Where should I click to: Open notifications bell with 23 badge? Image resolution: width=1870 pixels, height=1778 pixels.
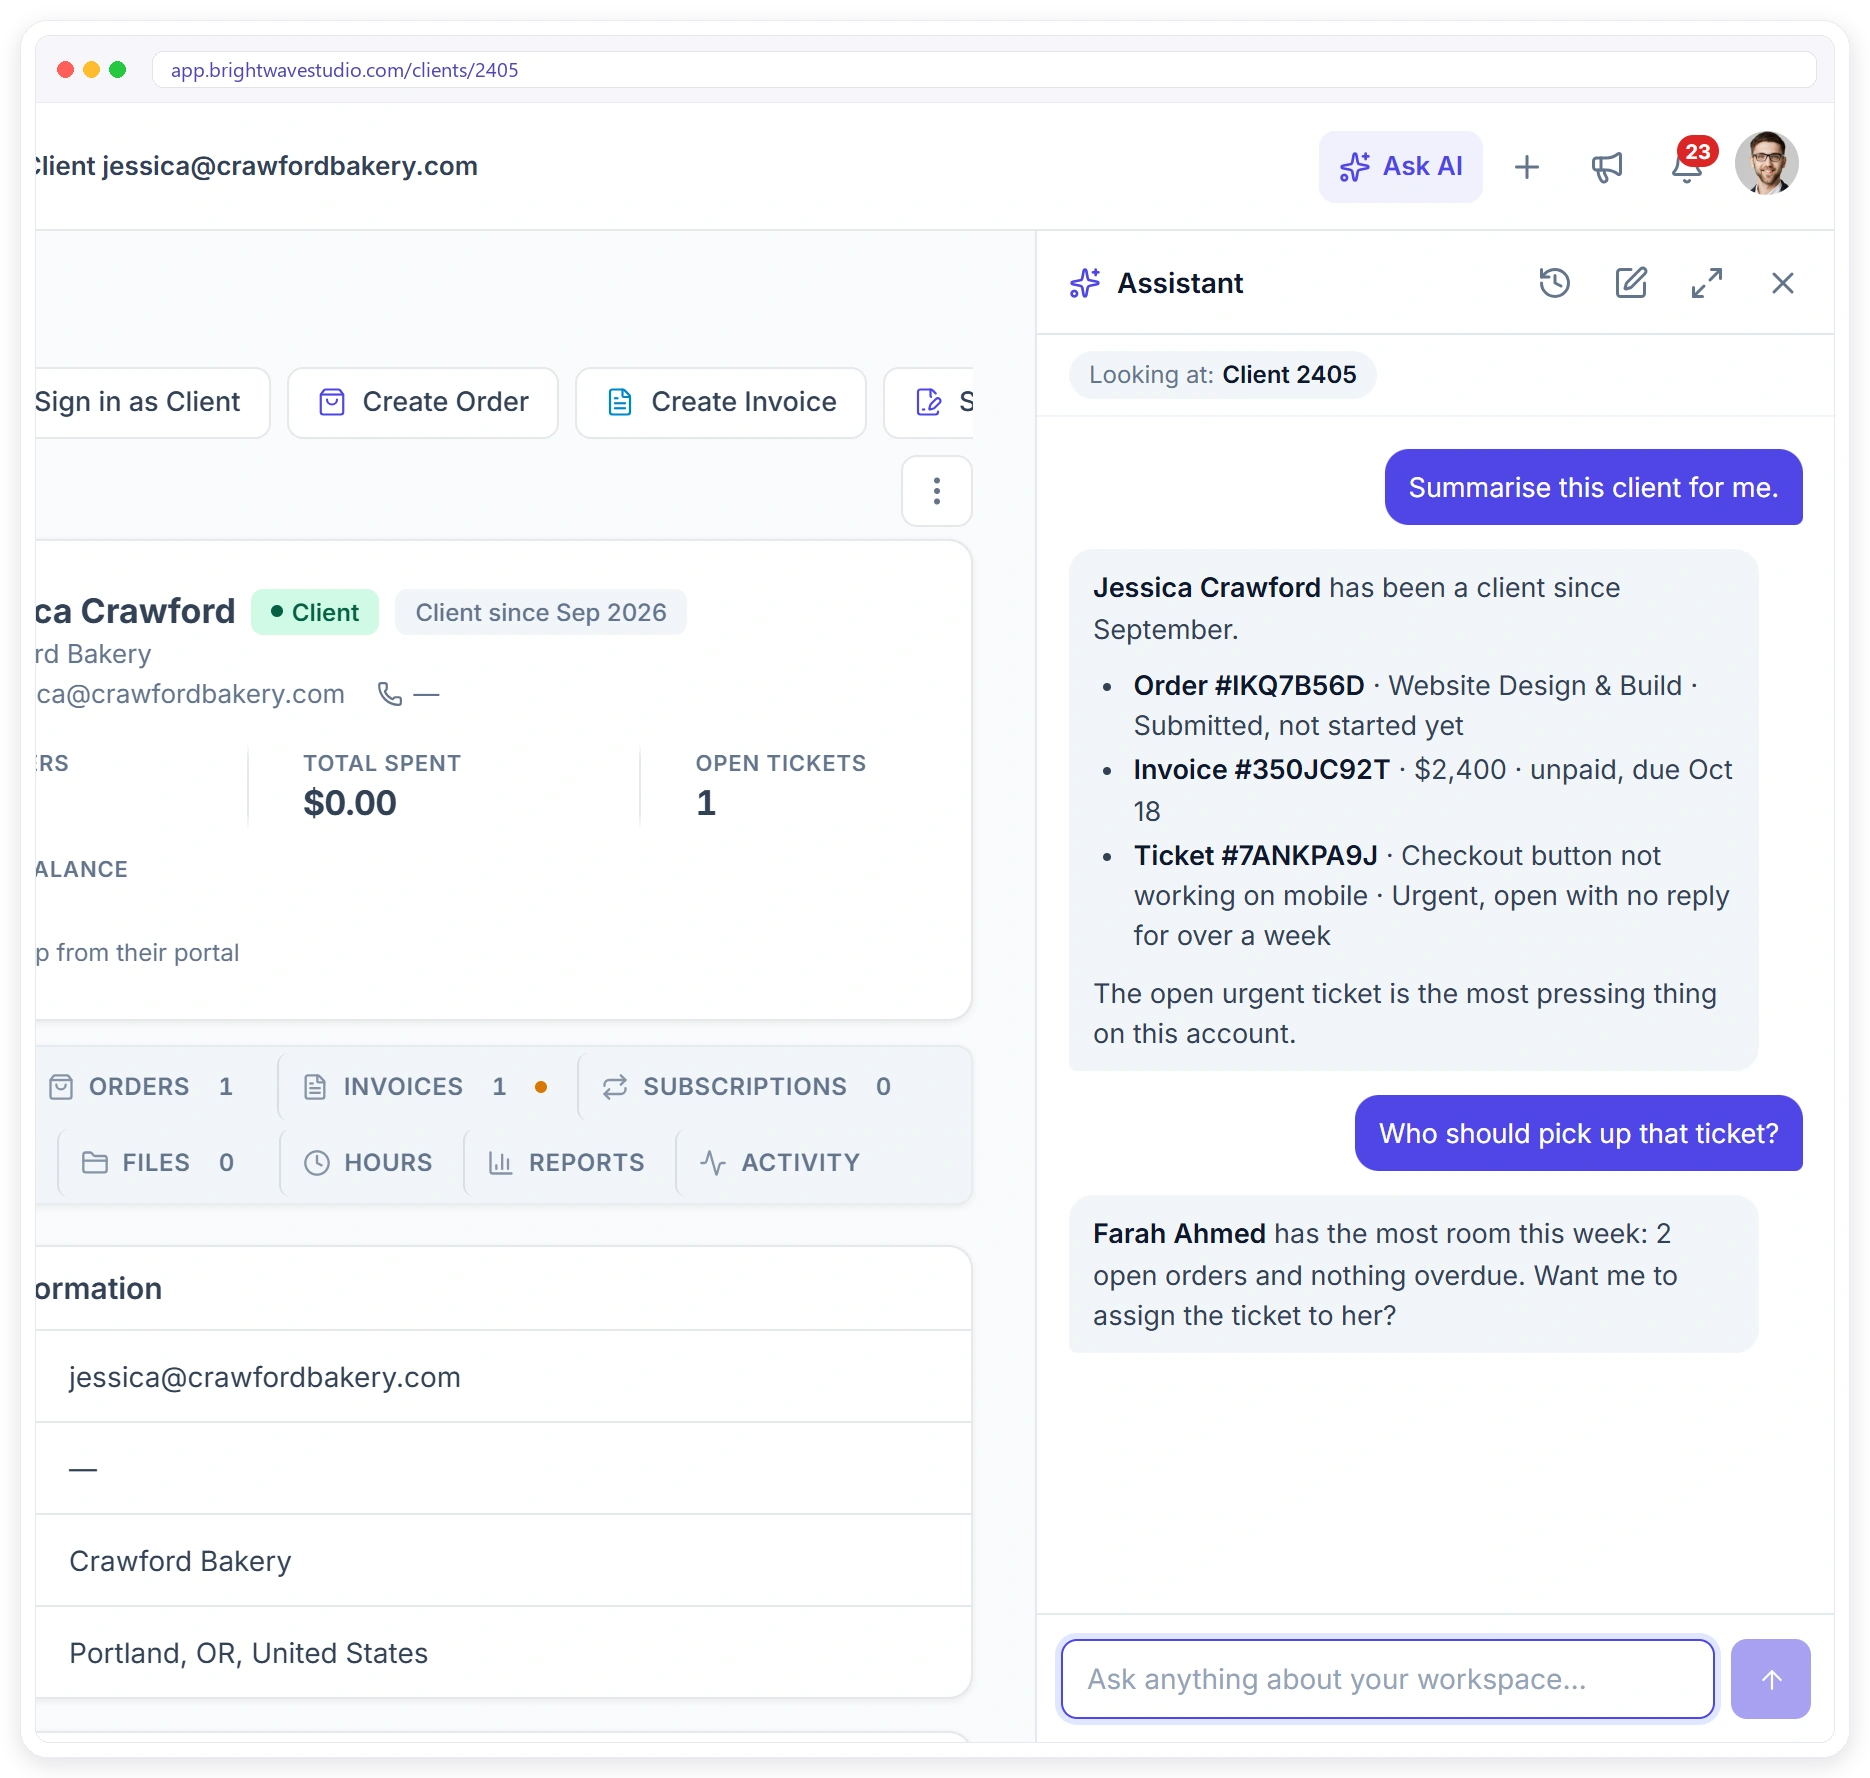tap(1688, 164)
